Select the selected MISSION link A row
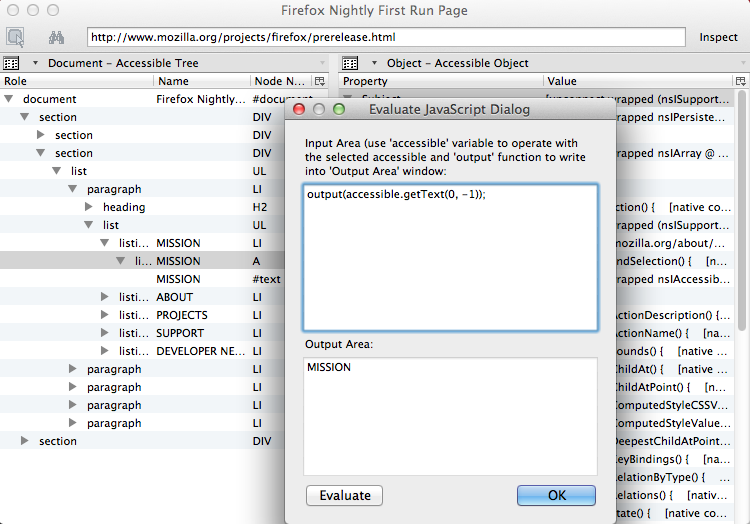Image resolution: width=750 pixels, height=524 pixels. click(142, 261)
